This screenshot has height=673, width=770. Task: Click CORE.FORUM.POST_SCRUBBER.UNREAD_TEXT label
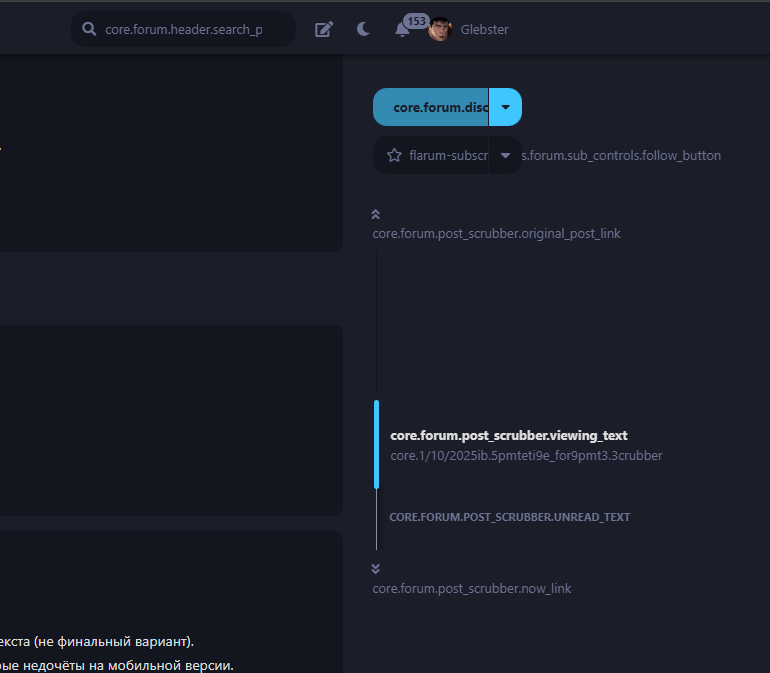click(x=510, y=517)
